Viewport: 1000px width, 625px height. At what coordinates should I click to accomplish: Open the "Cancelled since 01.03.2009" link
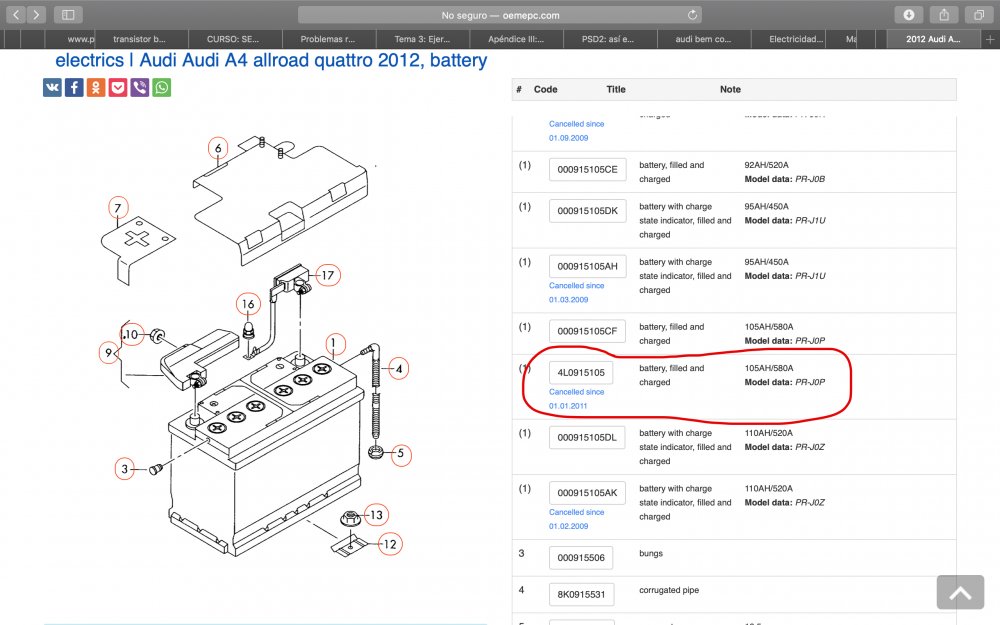coord(577,293)
